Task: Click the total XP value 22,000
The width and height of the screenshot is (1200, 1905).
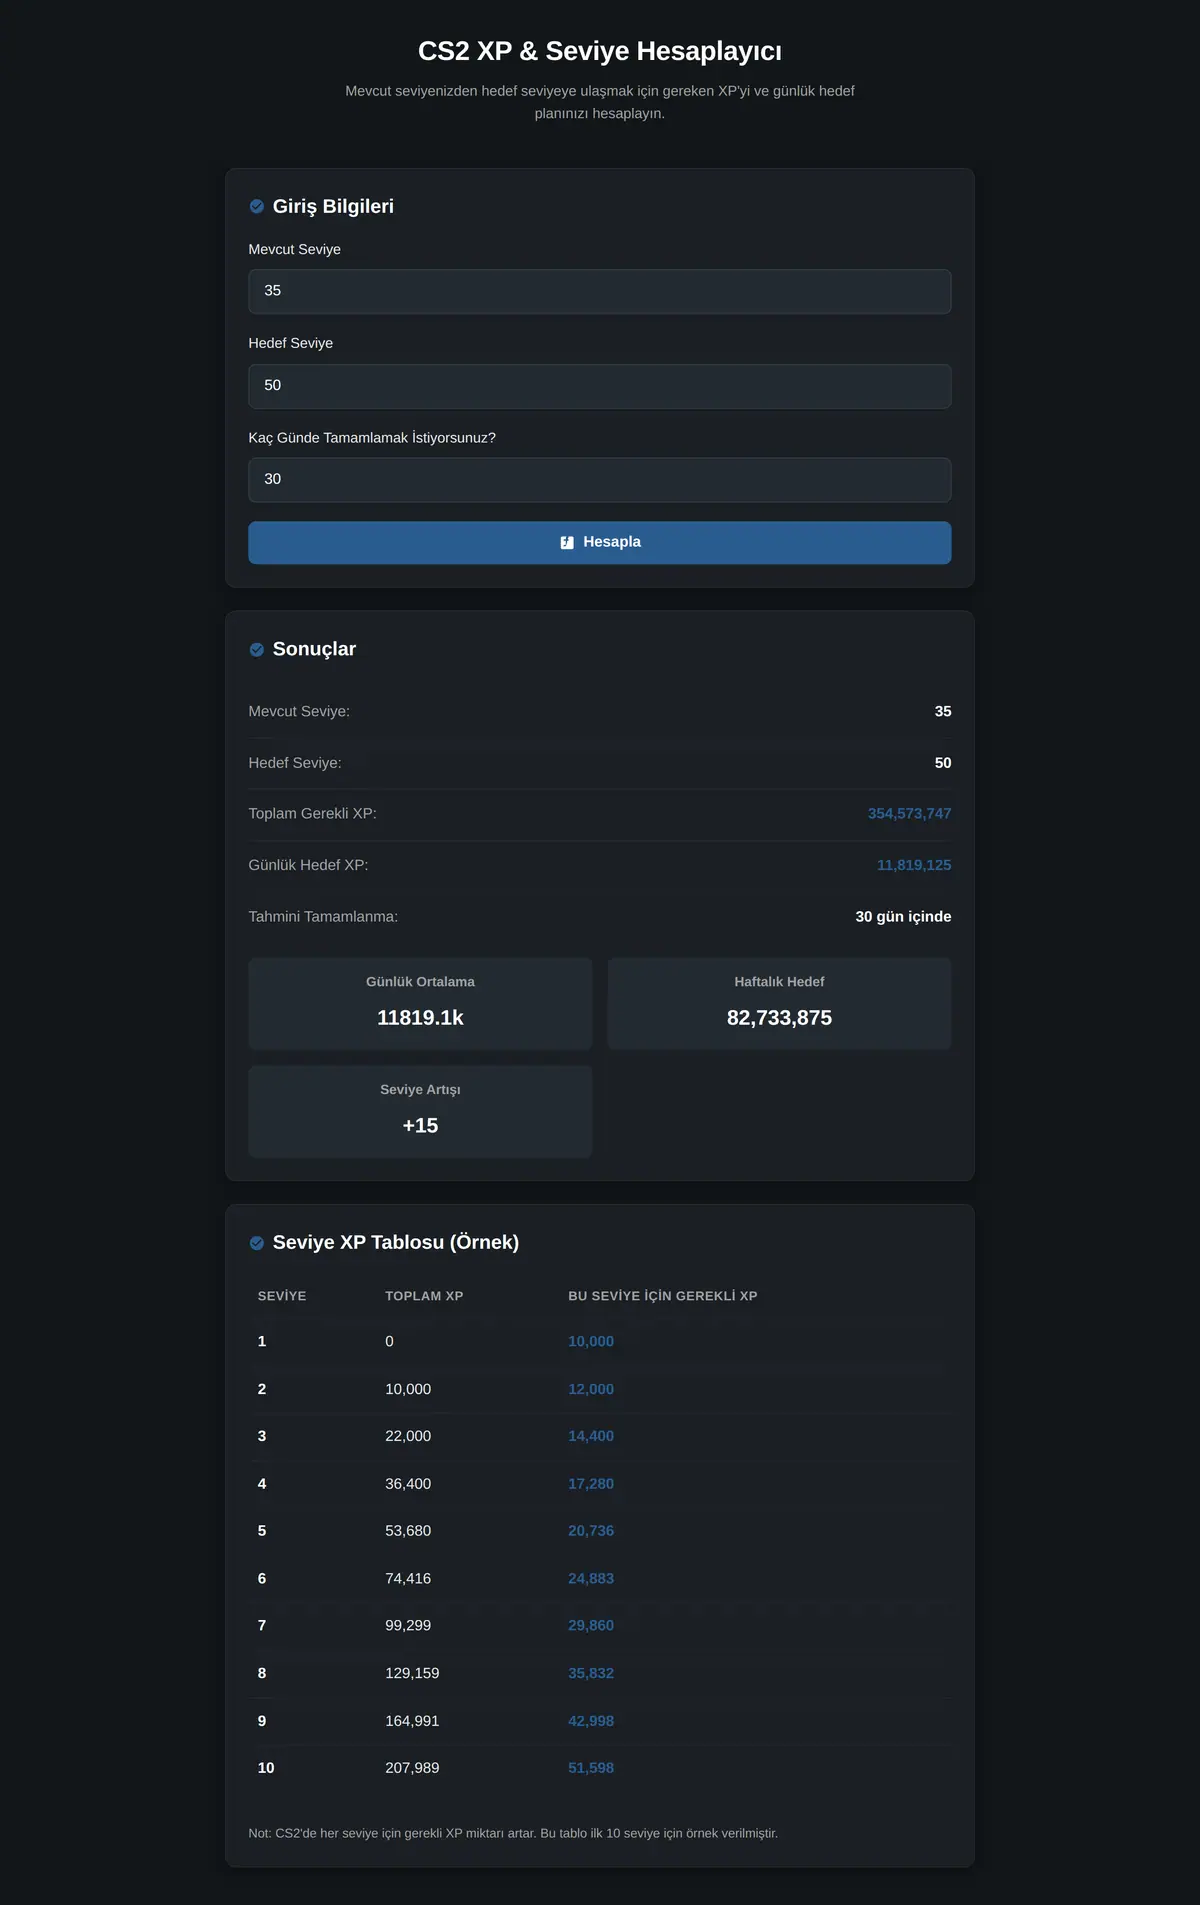Action: tap(408, 1436)
